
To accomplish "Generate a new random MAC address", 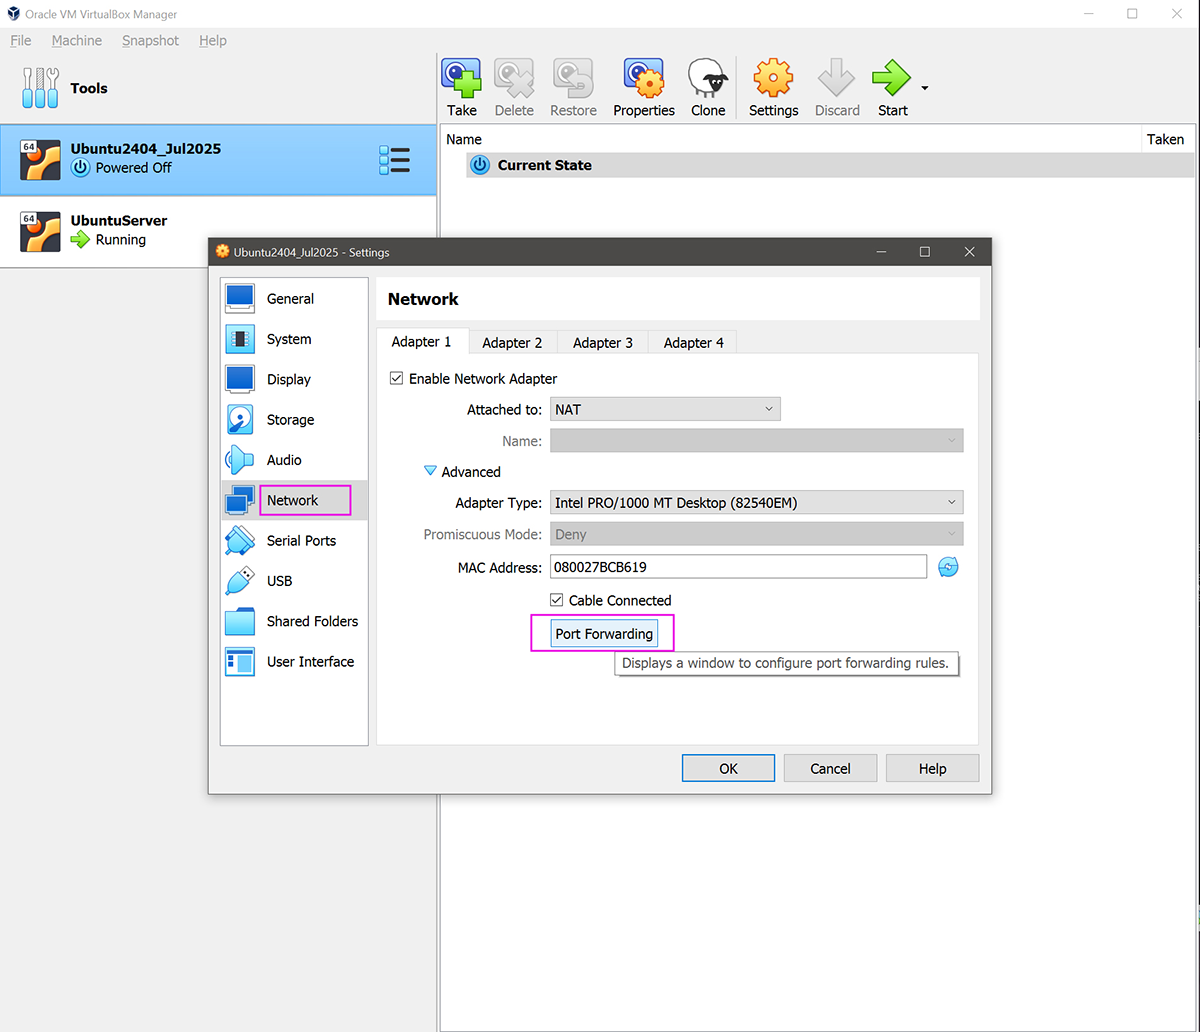I will coord(948,567).
